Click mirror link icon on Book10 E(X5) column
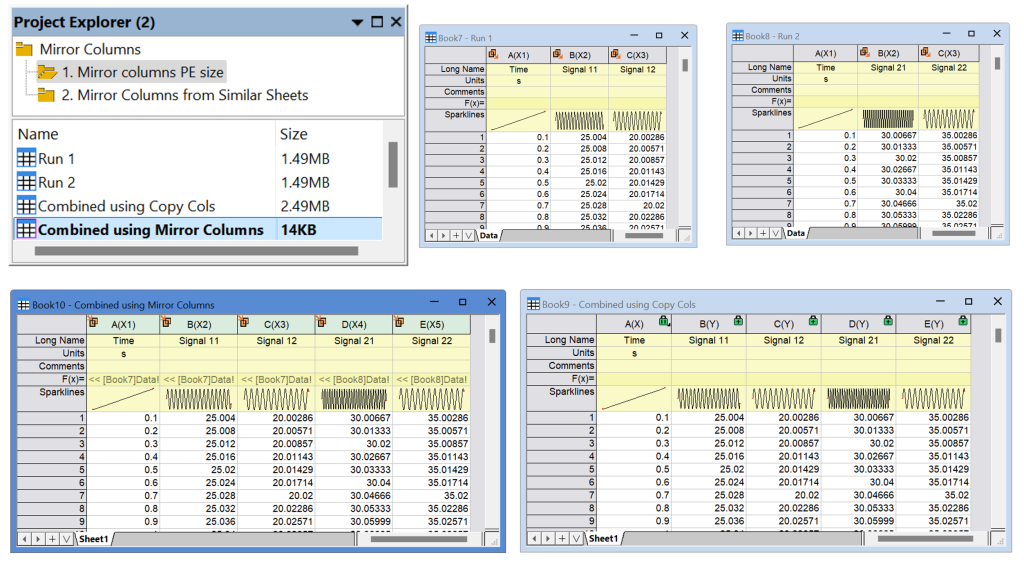1024x562 pixels. (399, 322)
